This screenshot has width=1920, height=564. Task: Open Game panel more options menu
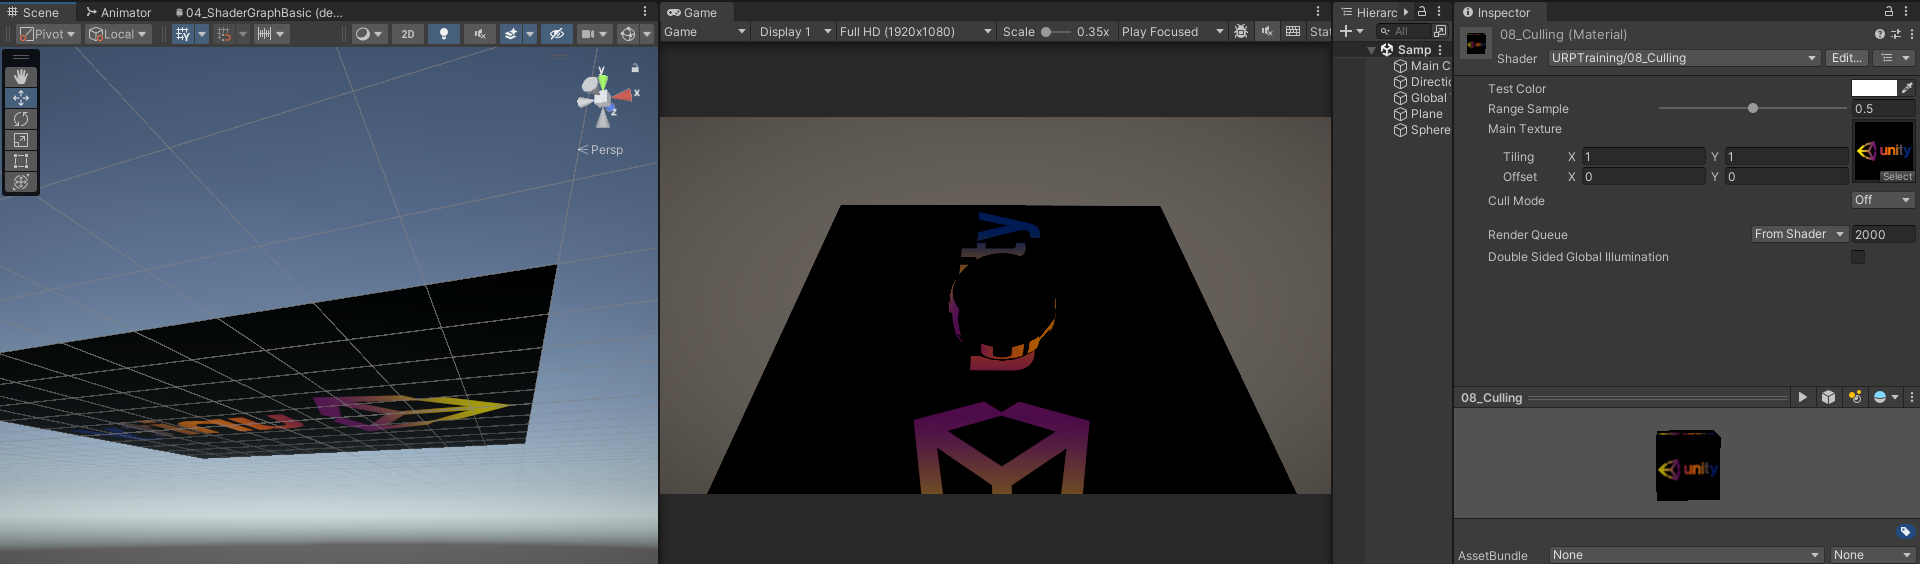1318,12
